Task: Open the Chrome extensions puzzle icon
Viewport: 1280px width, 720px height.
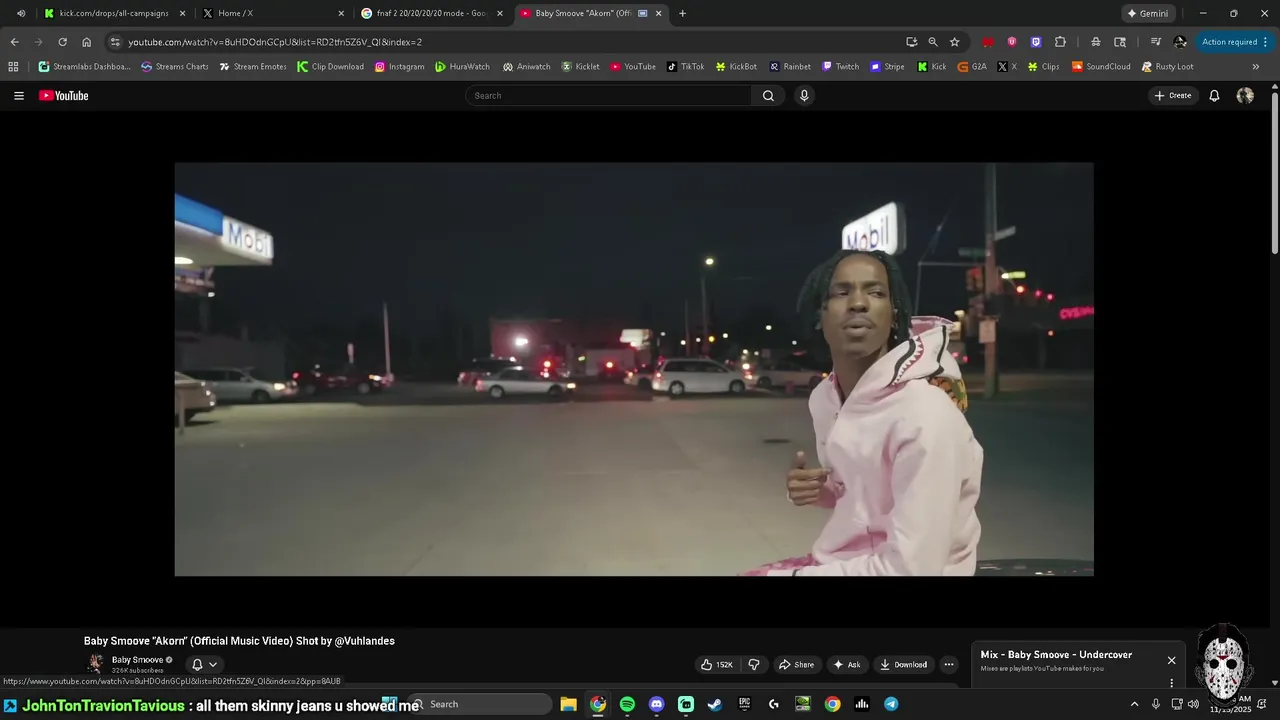Action: click(1060, 42)
